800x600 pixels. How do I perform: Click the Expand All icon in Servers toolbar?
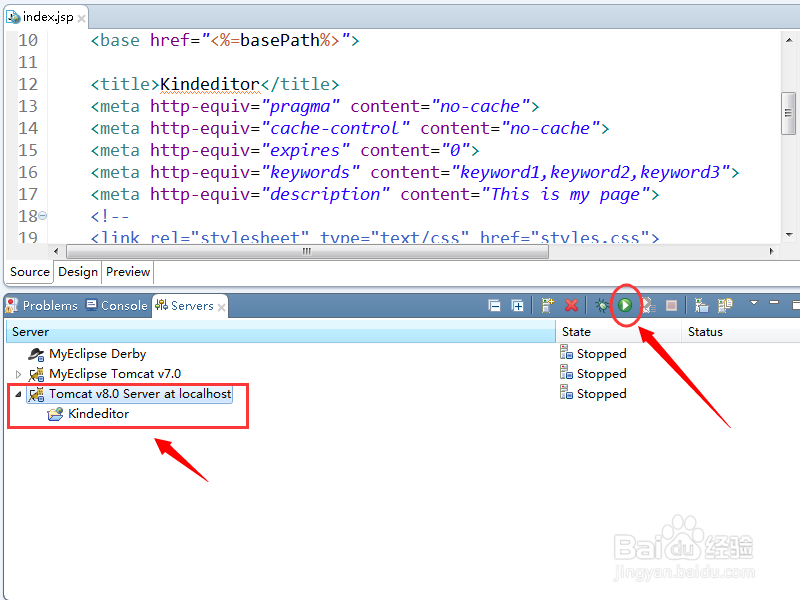(x=517, y=306)
